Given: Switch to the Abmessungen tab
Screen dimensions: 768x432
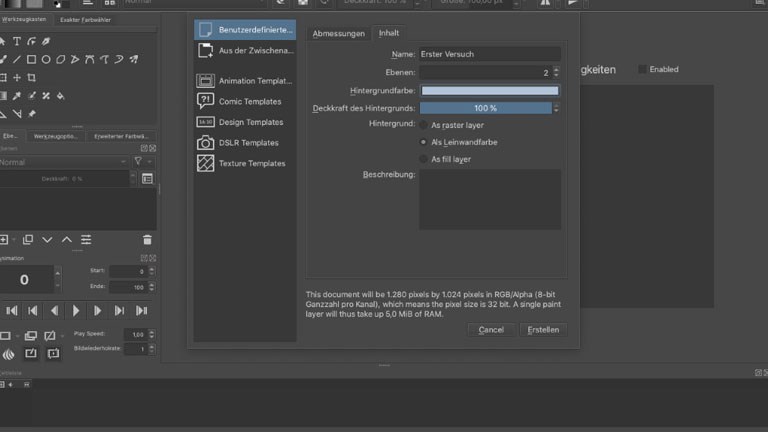Looking at the screenshot, I should (339, 33).
